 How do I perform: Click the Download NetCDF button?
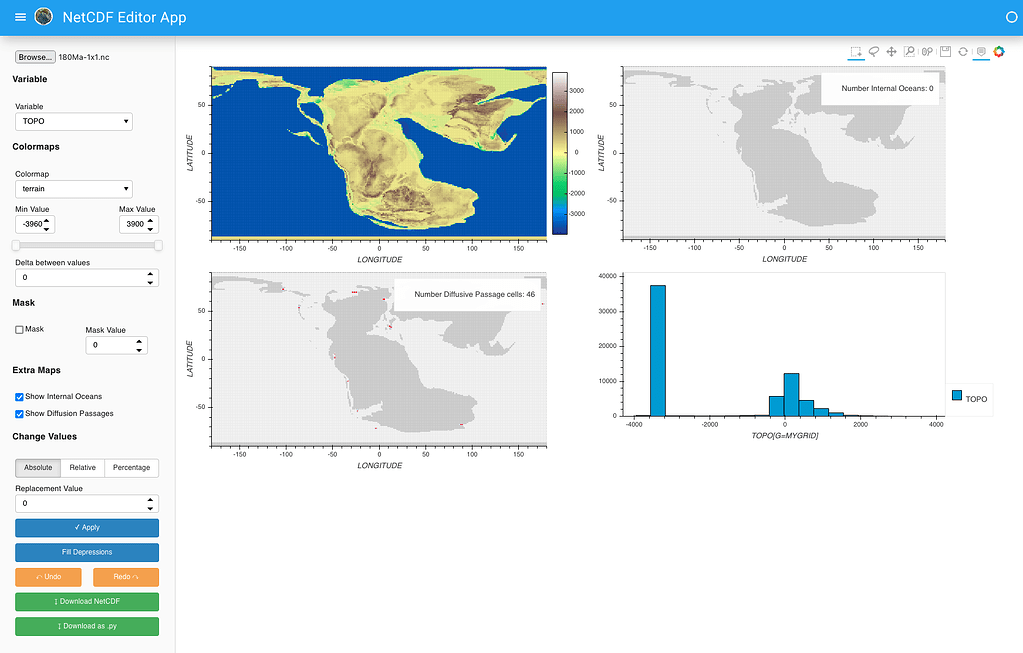coord(87,601)
